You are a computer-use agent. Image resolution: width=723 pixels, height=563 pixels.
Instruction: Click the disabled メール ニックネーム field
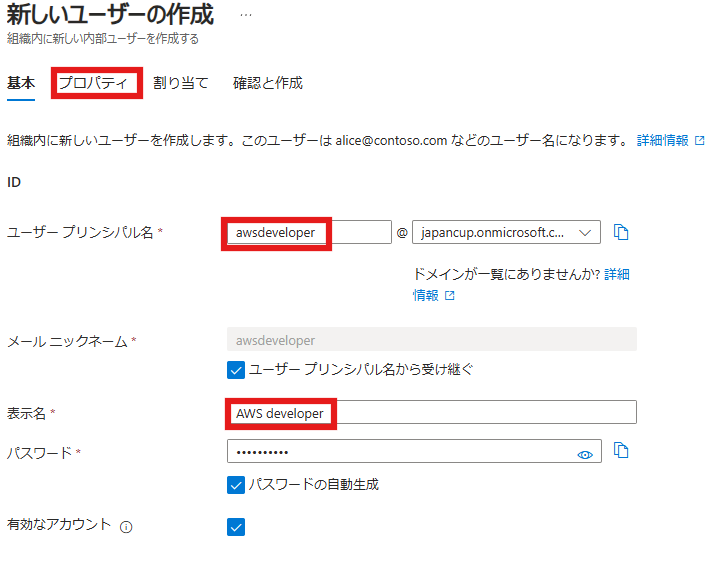(x=432, y=339)
